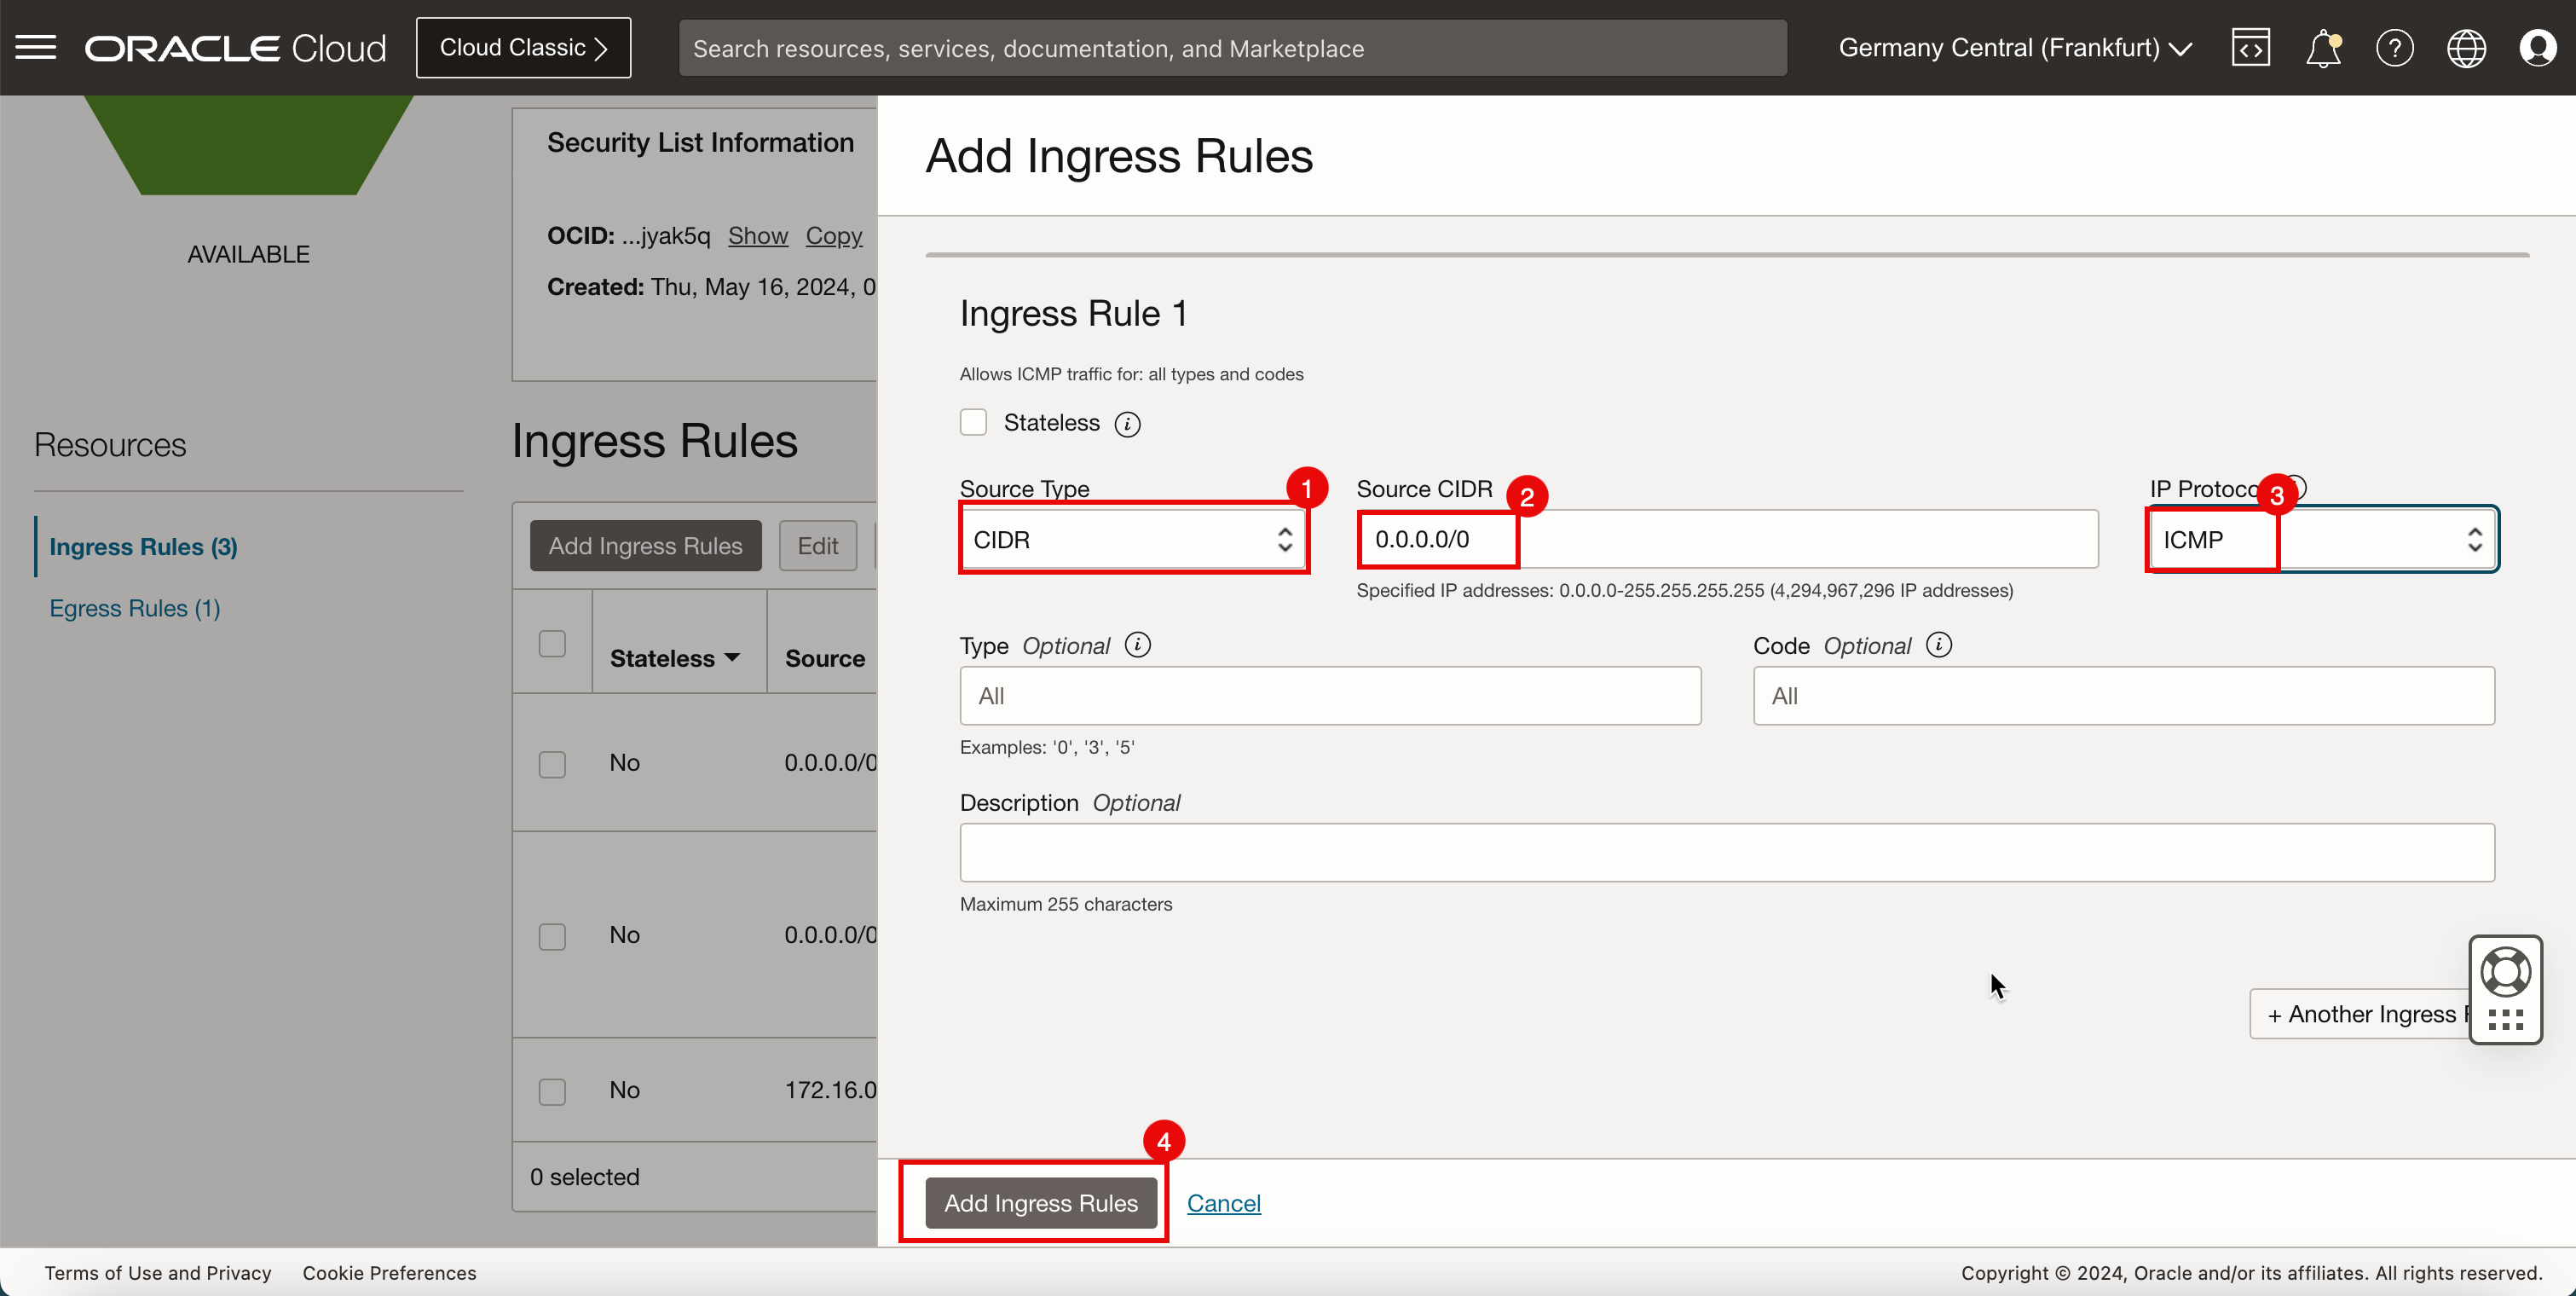
Task: Check the 172.16 rule row checkbox
Action: (552, 1091)
